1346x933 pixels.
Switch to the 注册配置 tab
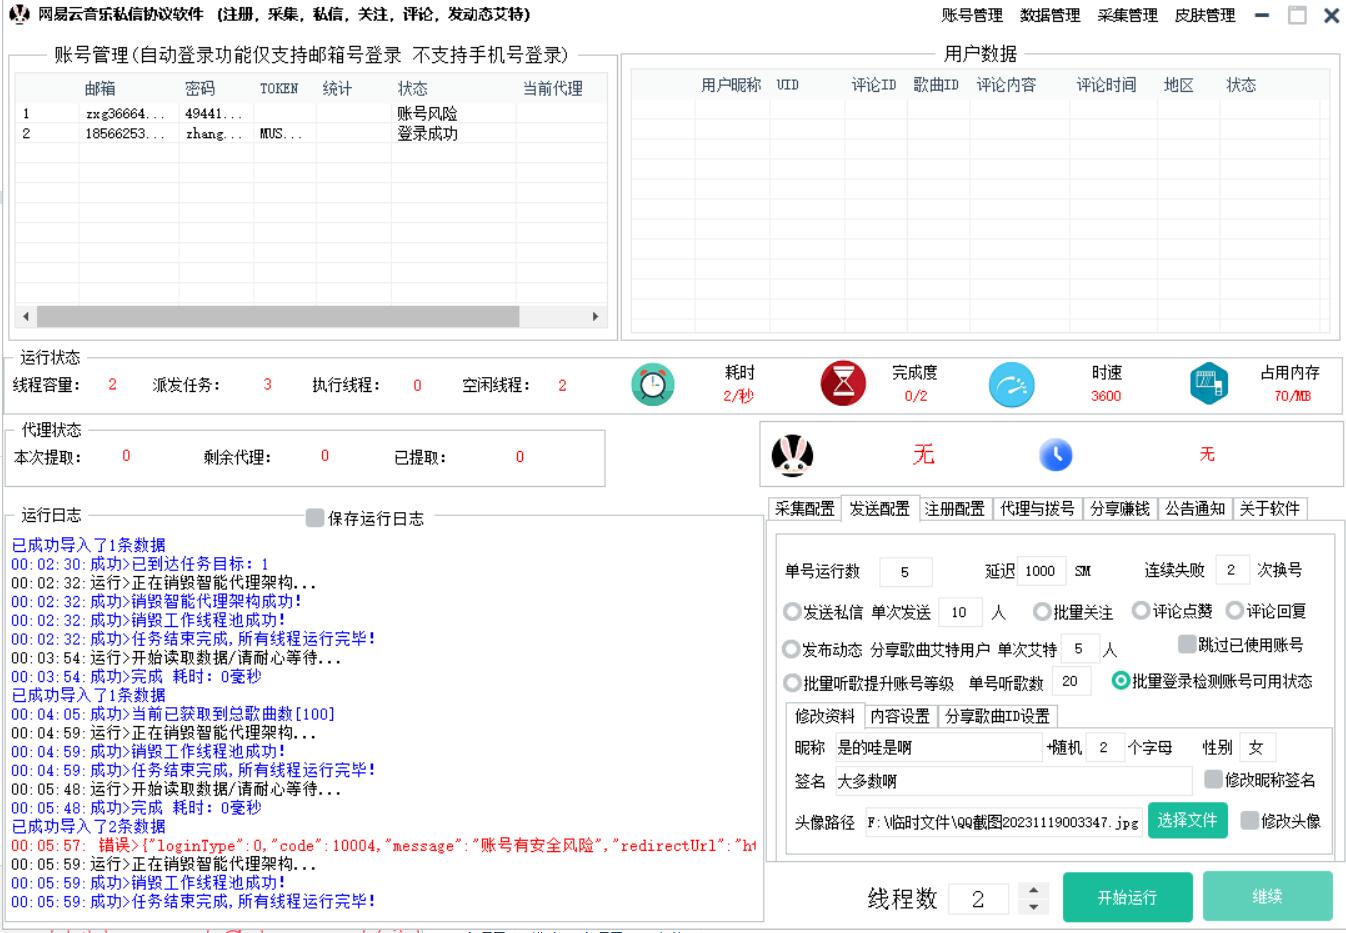[954, 509]
